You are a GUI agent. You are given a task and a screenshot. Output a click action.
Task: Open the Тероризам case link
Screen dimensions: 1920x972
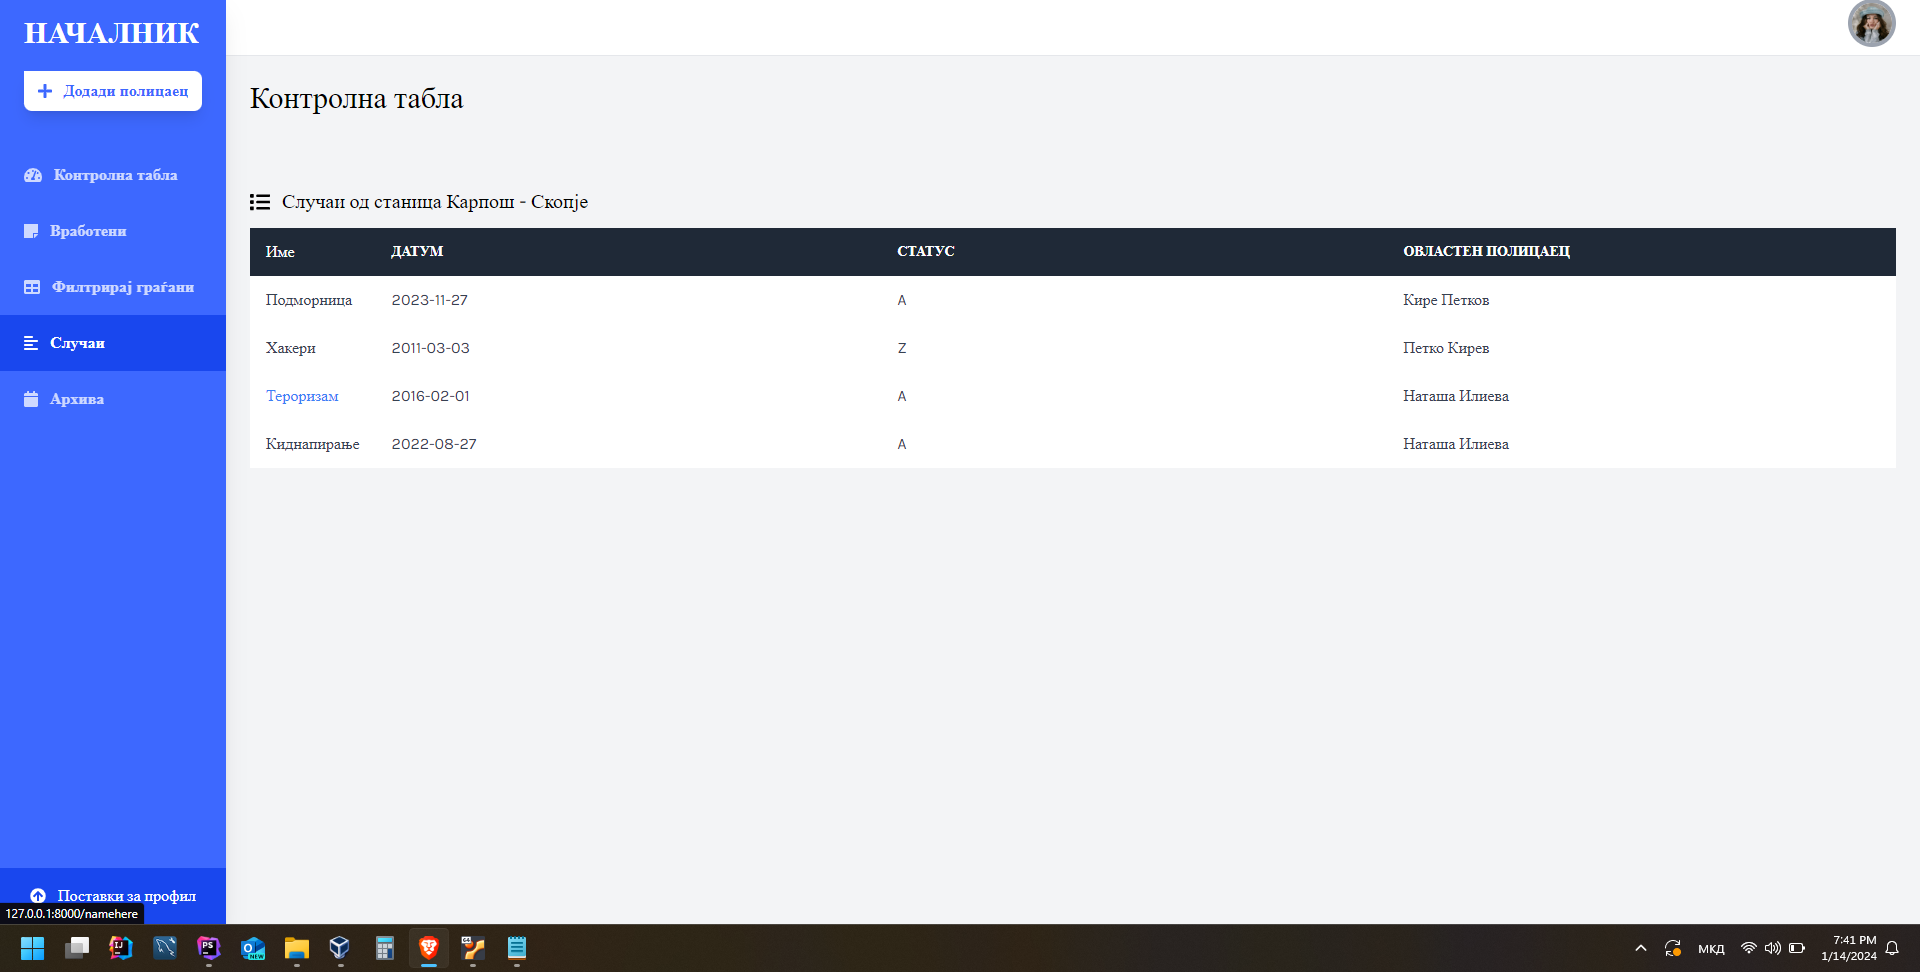click(x=302, y=396)
